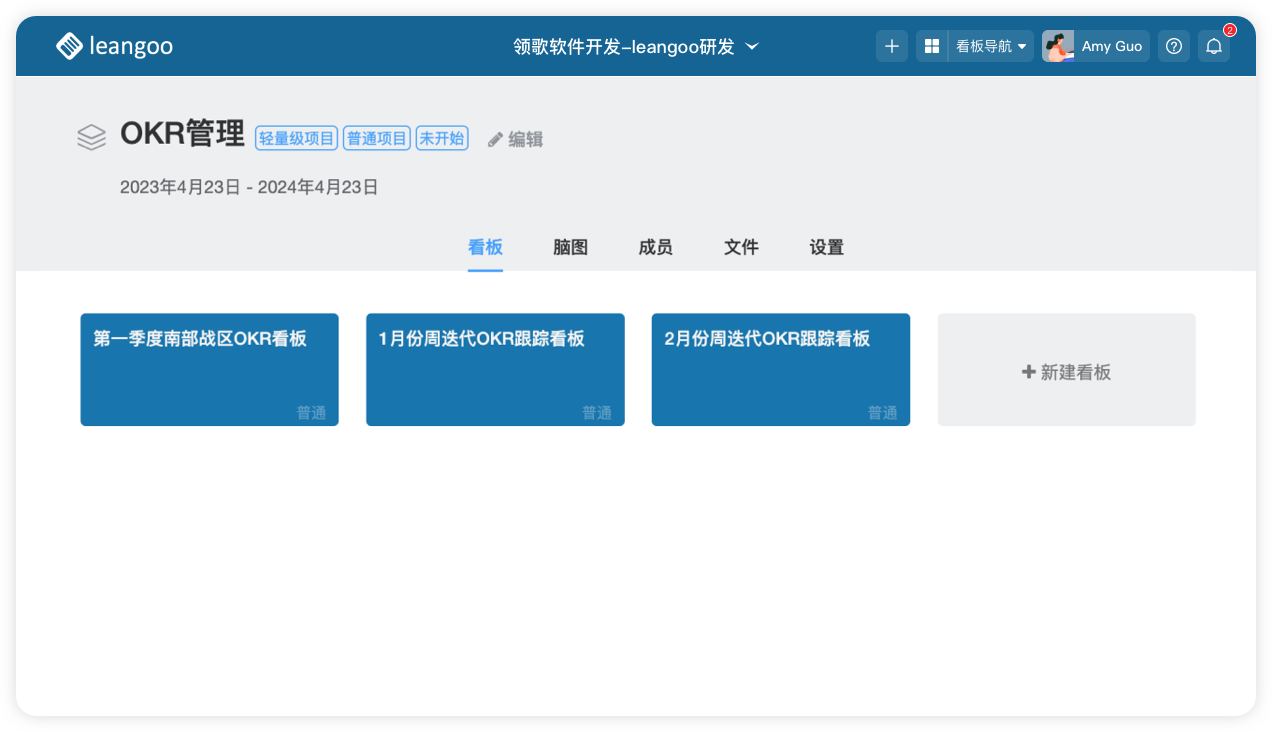The height and width of the screenshot is (732, 1272).
Task: Open the 文件 tab
Action: tap(741, 247)
